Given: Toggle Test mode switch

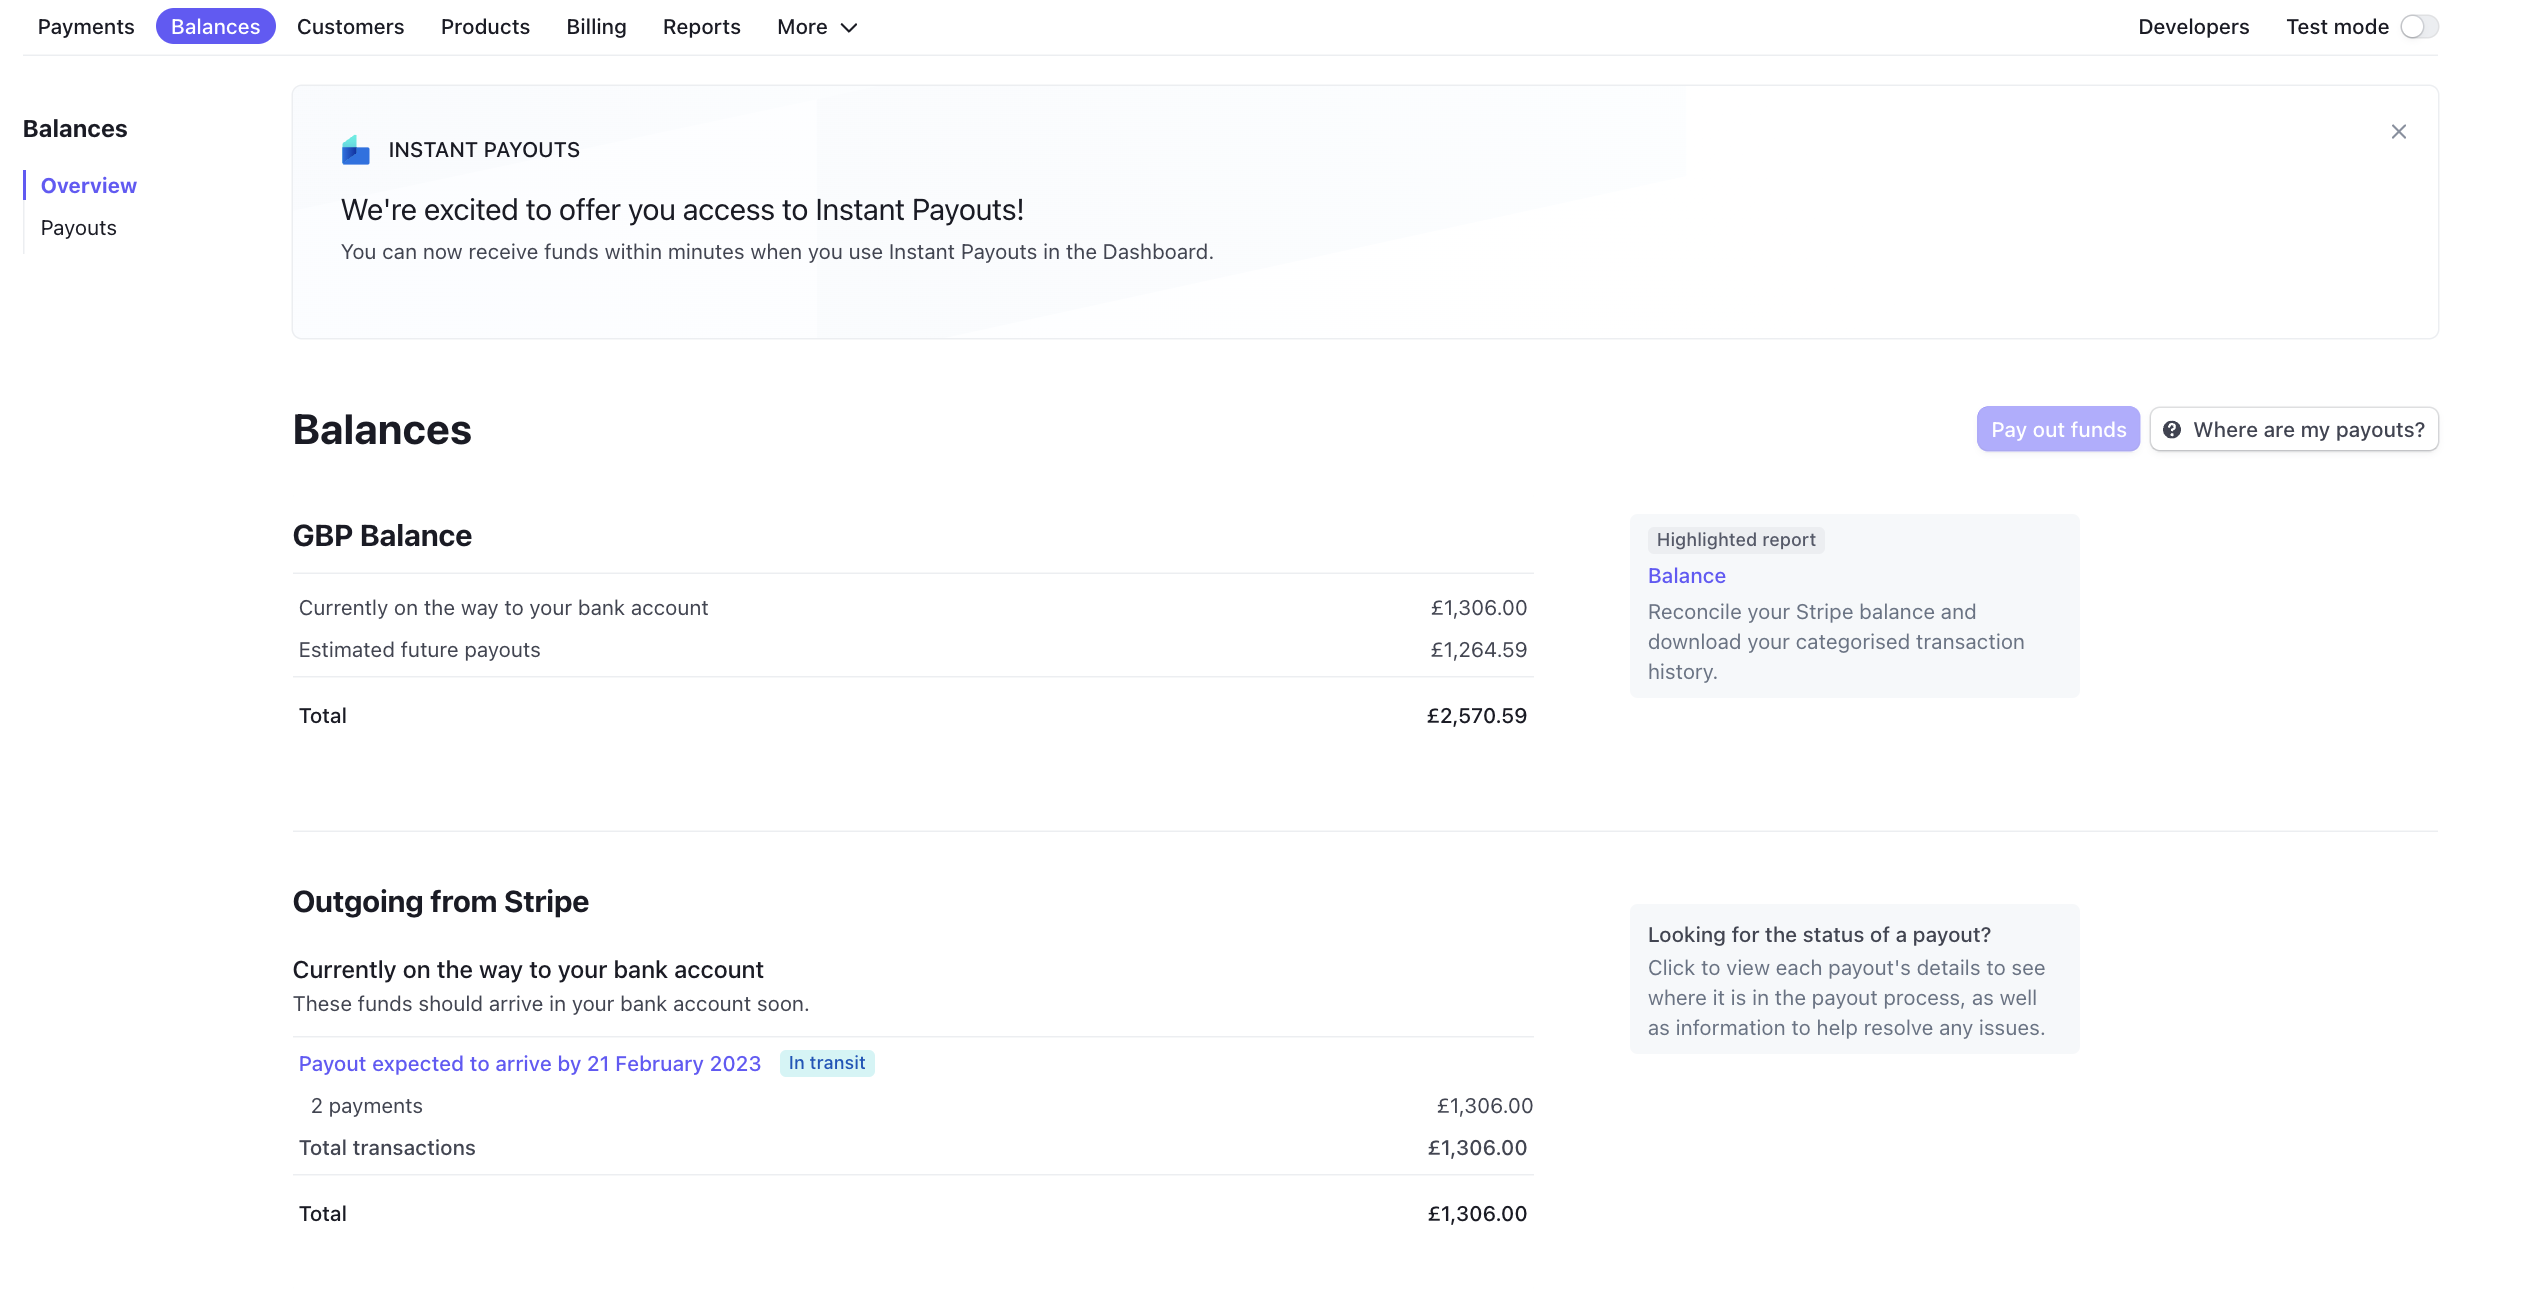Looking at the screenshot, I should click(x=2418, y=27).
